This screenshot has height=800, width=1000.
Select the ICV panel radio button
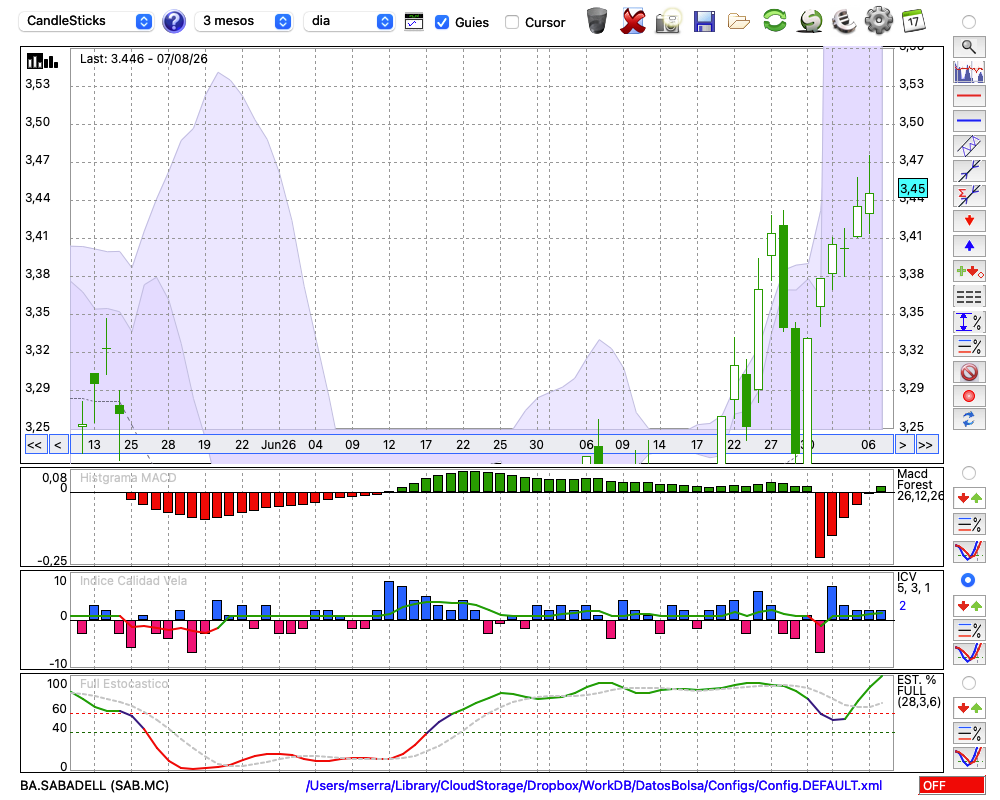point(968,581)
